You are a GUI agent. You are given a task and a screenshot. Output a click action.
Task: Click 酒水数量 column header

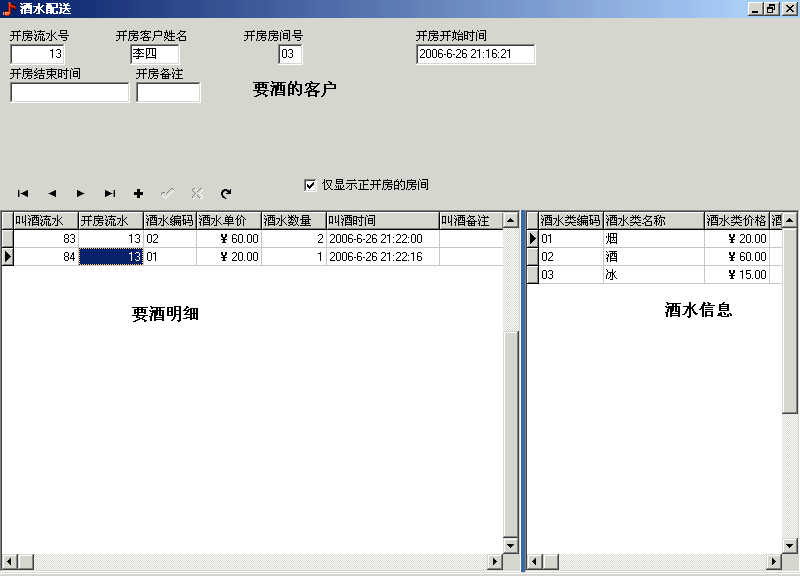tap(293, 220)
